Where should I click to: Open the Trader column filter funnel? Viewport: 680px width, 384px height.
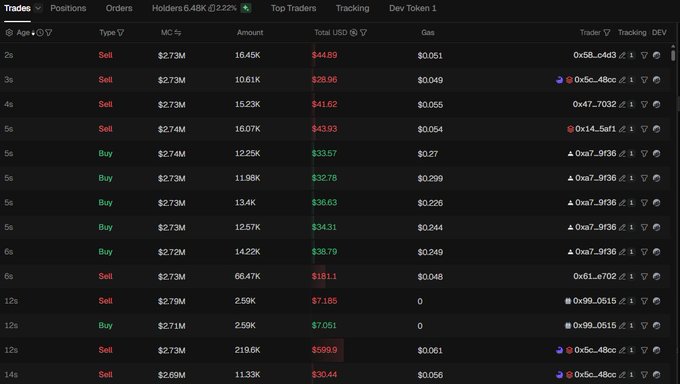coord(607,33)
